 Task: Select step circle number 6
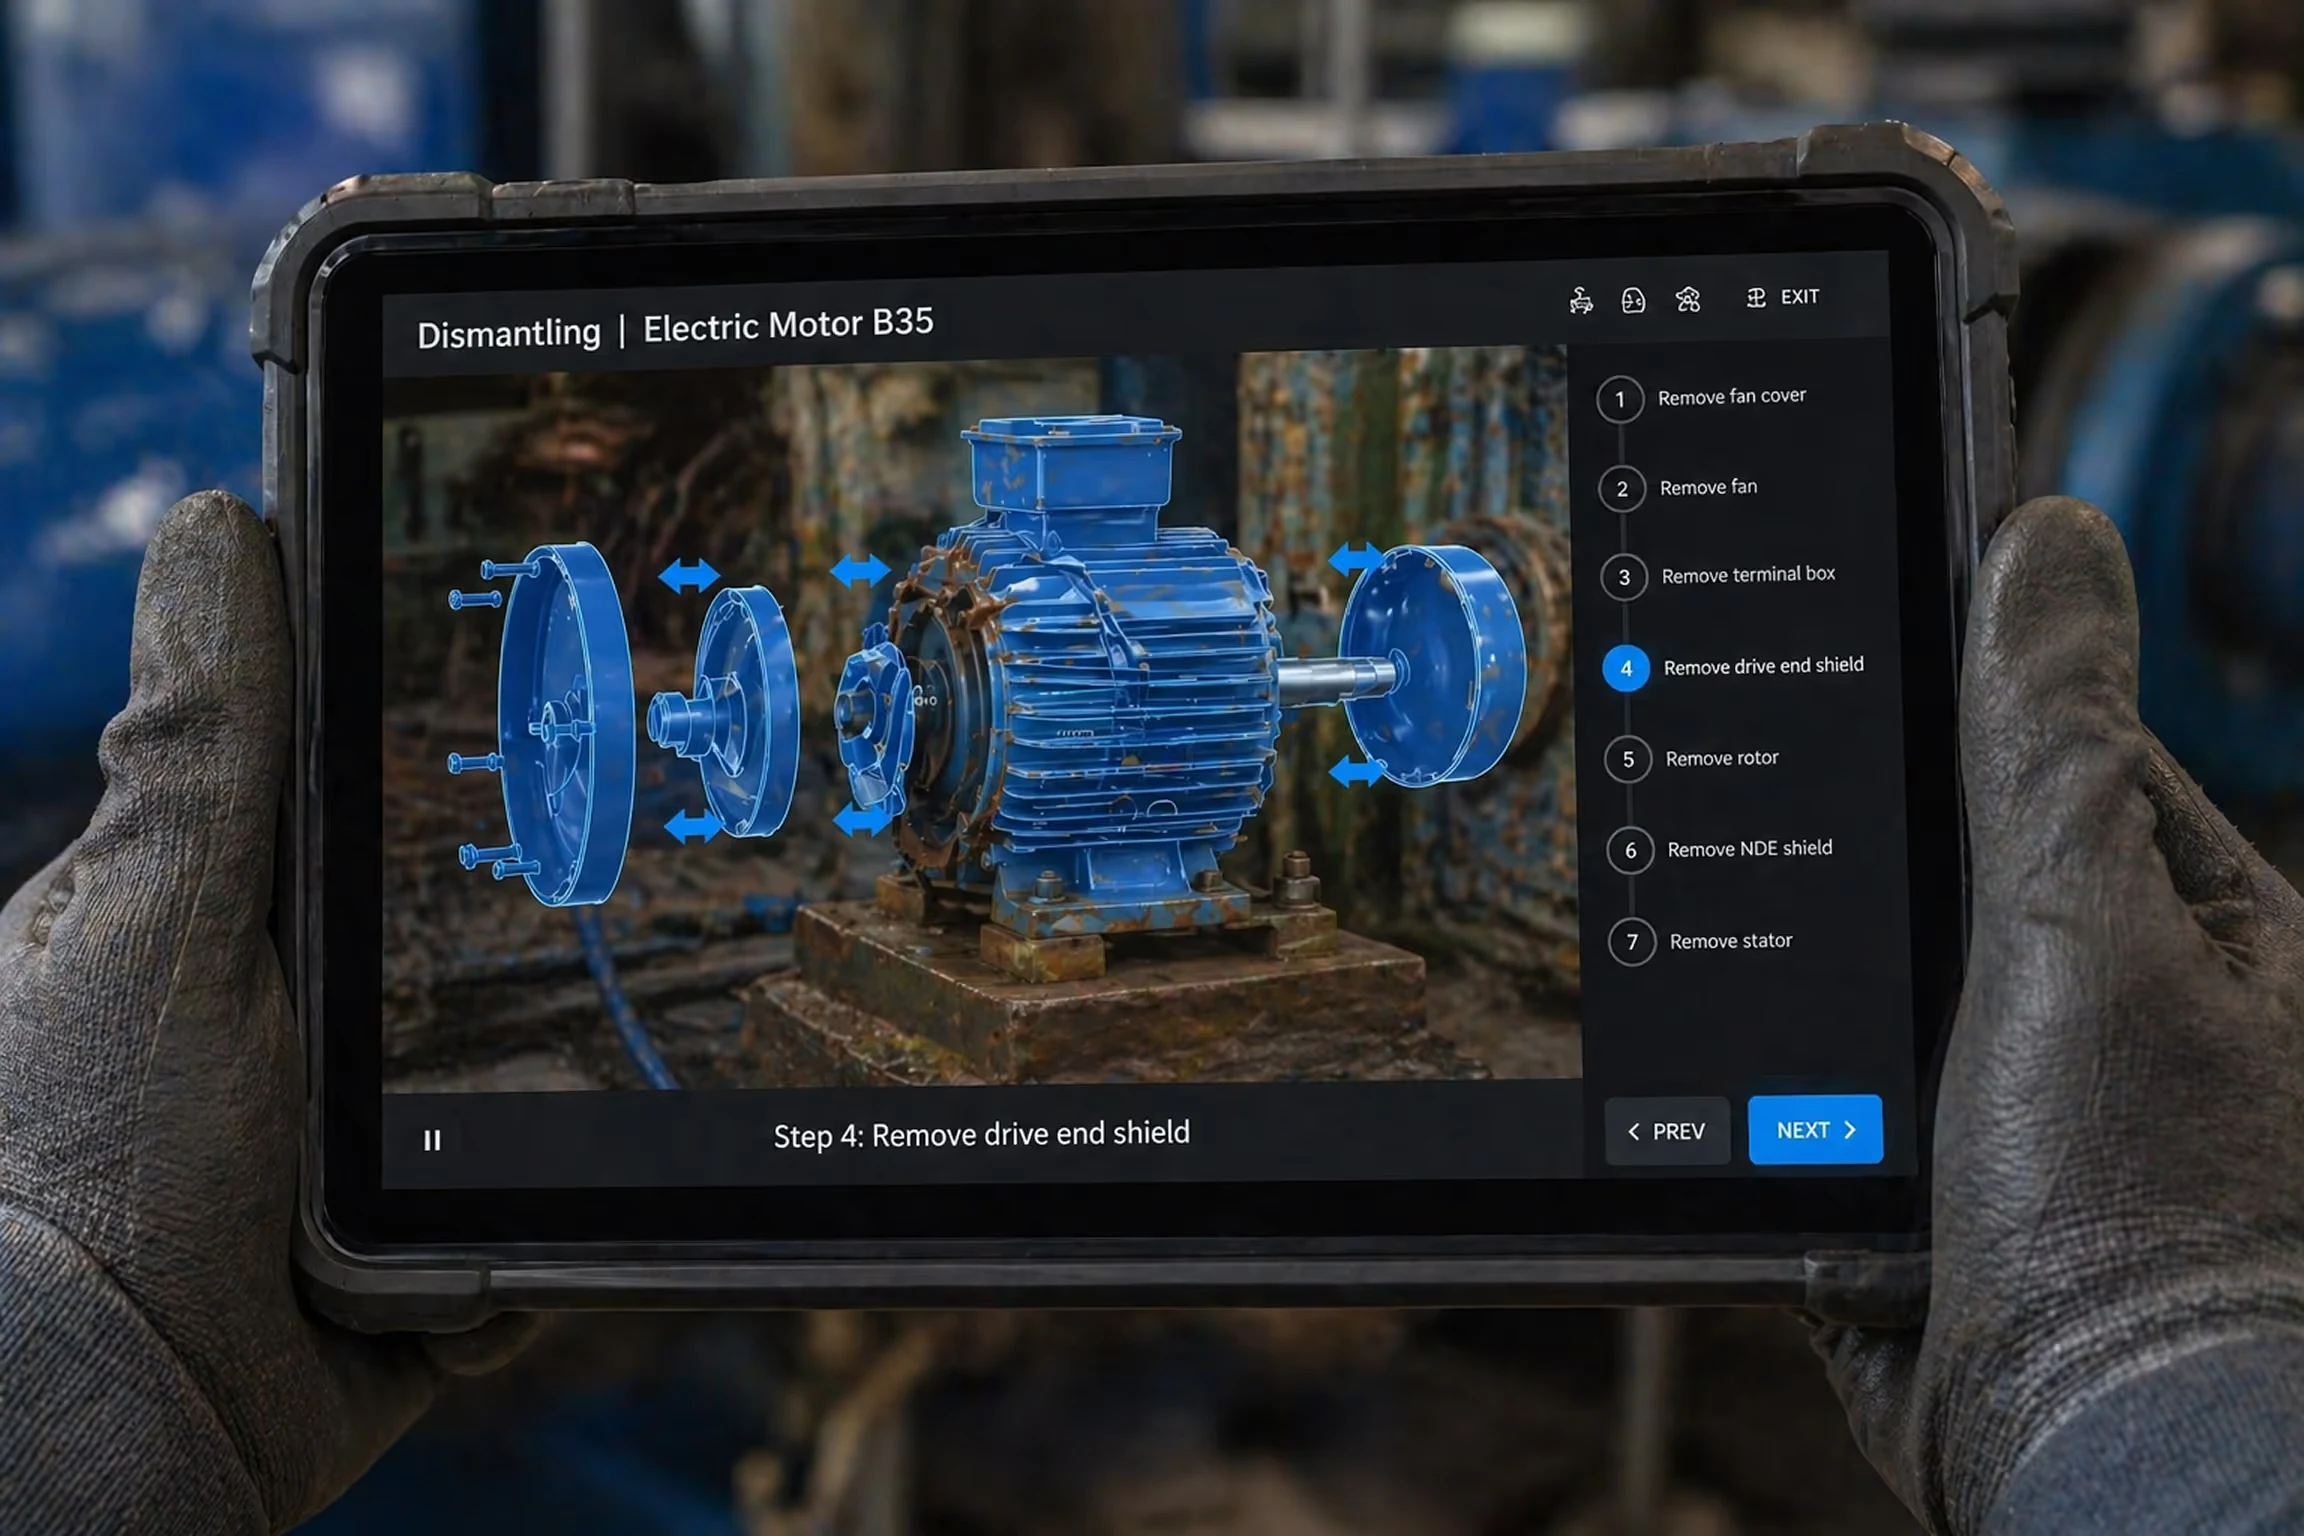(1630, 850)
